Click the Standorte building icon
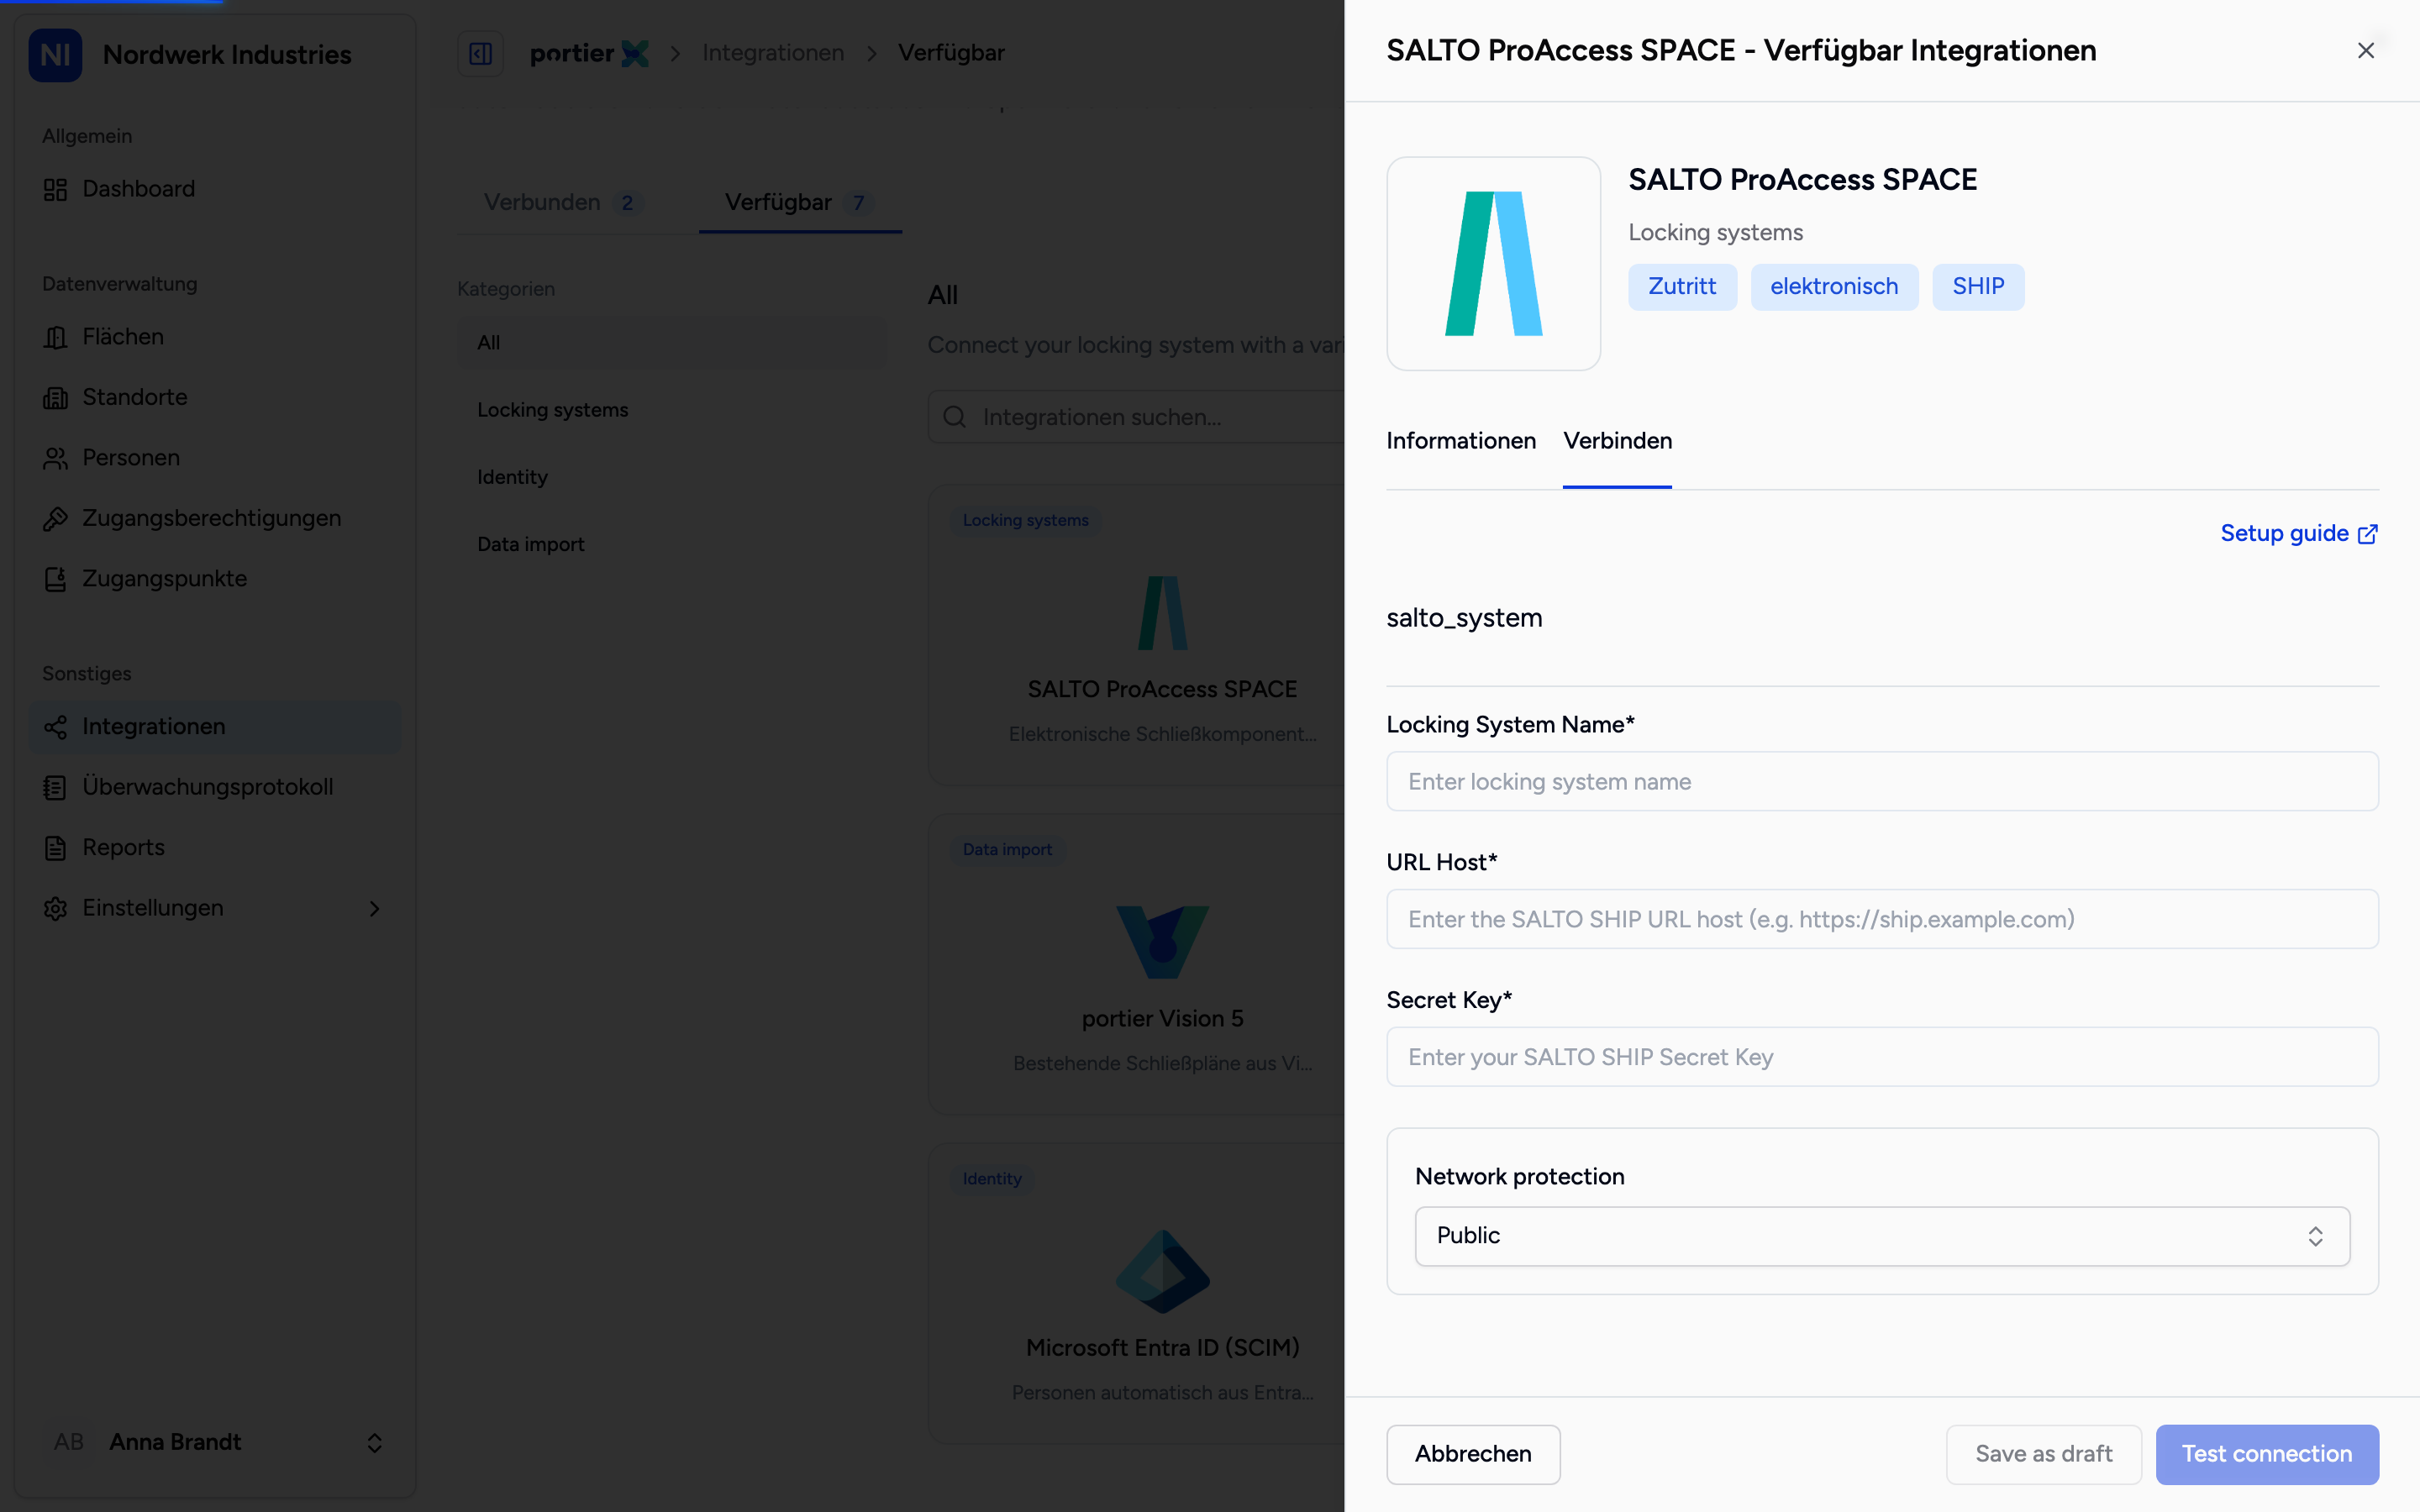Screen dimensions: 2420x1512 pos(55,398)
